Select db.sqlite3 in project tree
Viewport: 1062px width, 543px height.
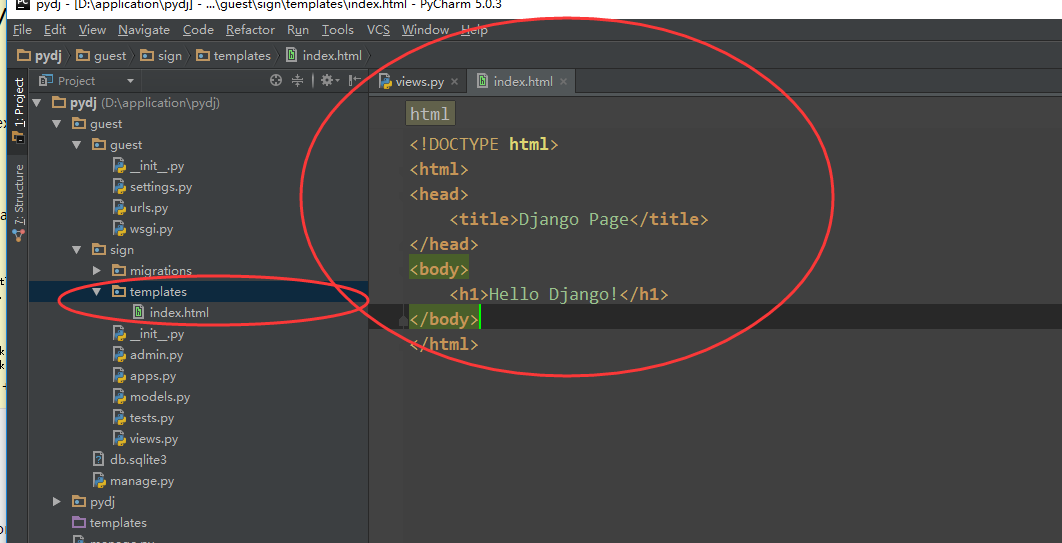click(x=138, y=460)
